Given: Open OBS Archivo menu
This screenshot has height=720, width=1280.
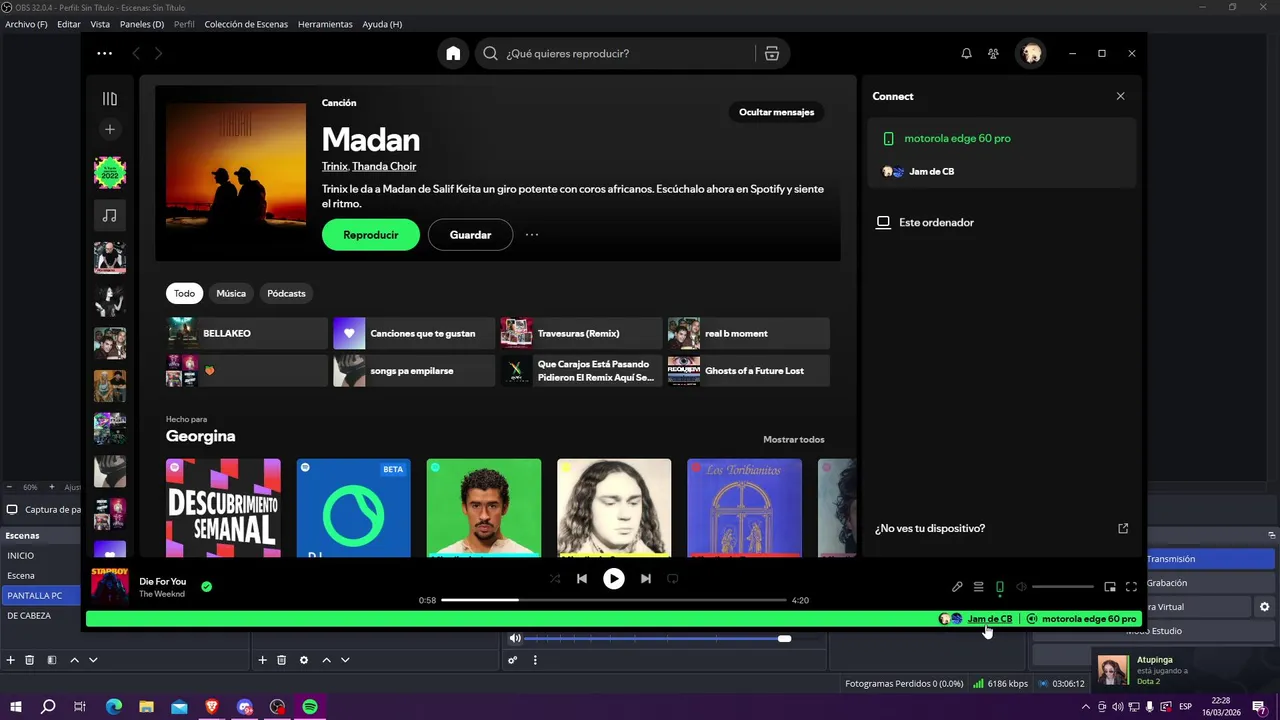Looking at the screenshot, I should (26, 24).
